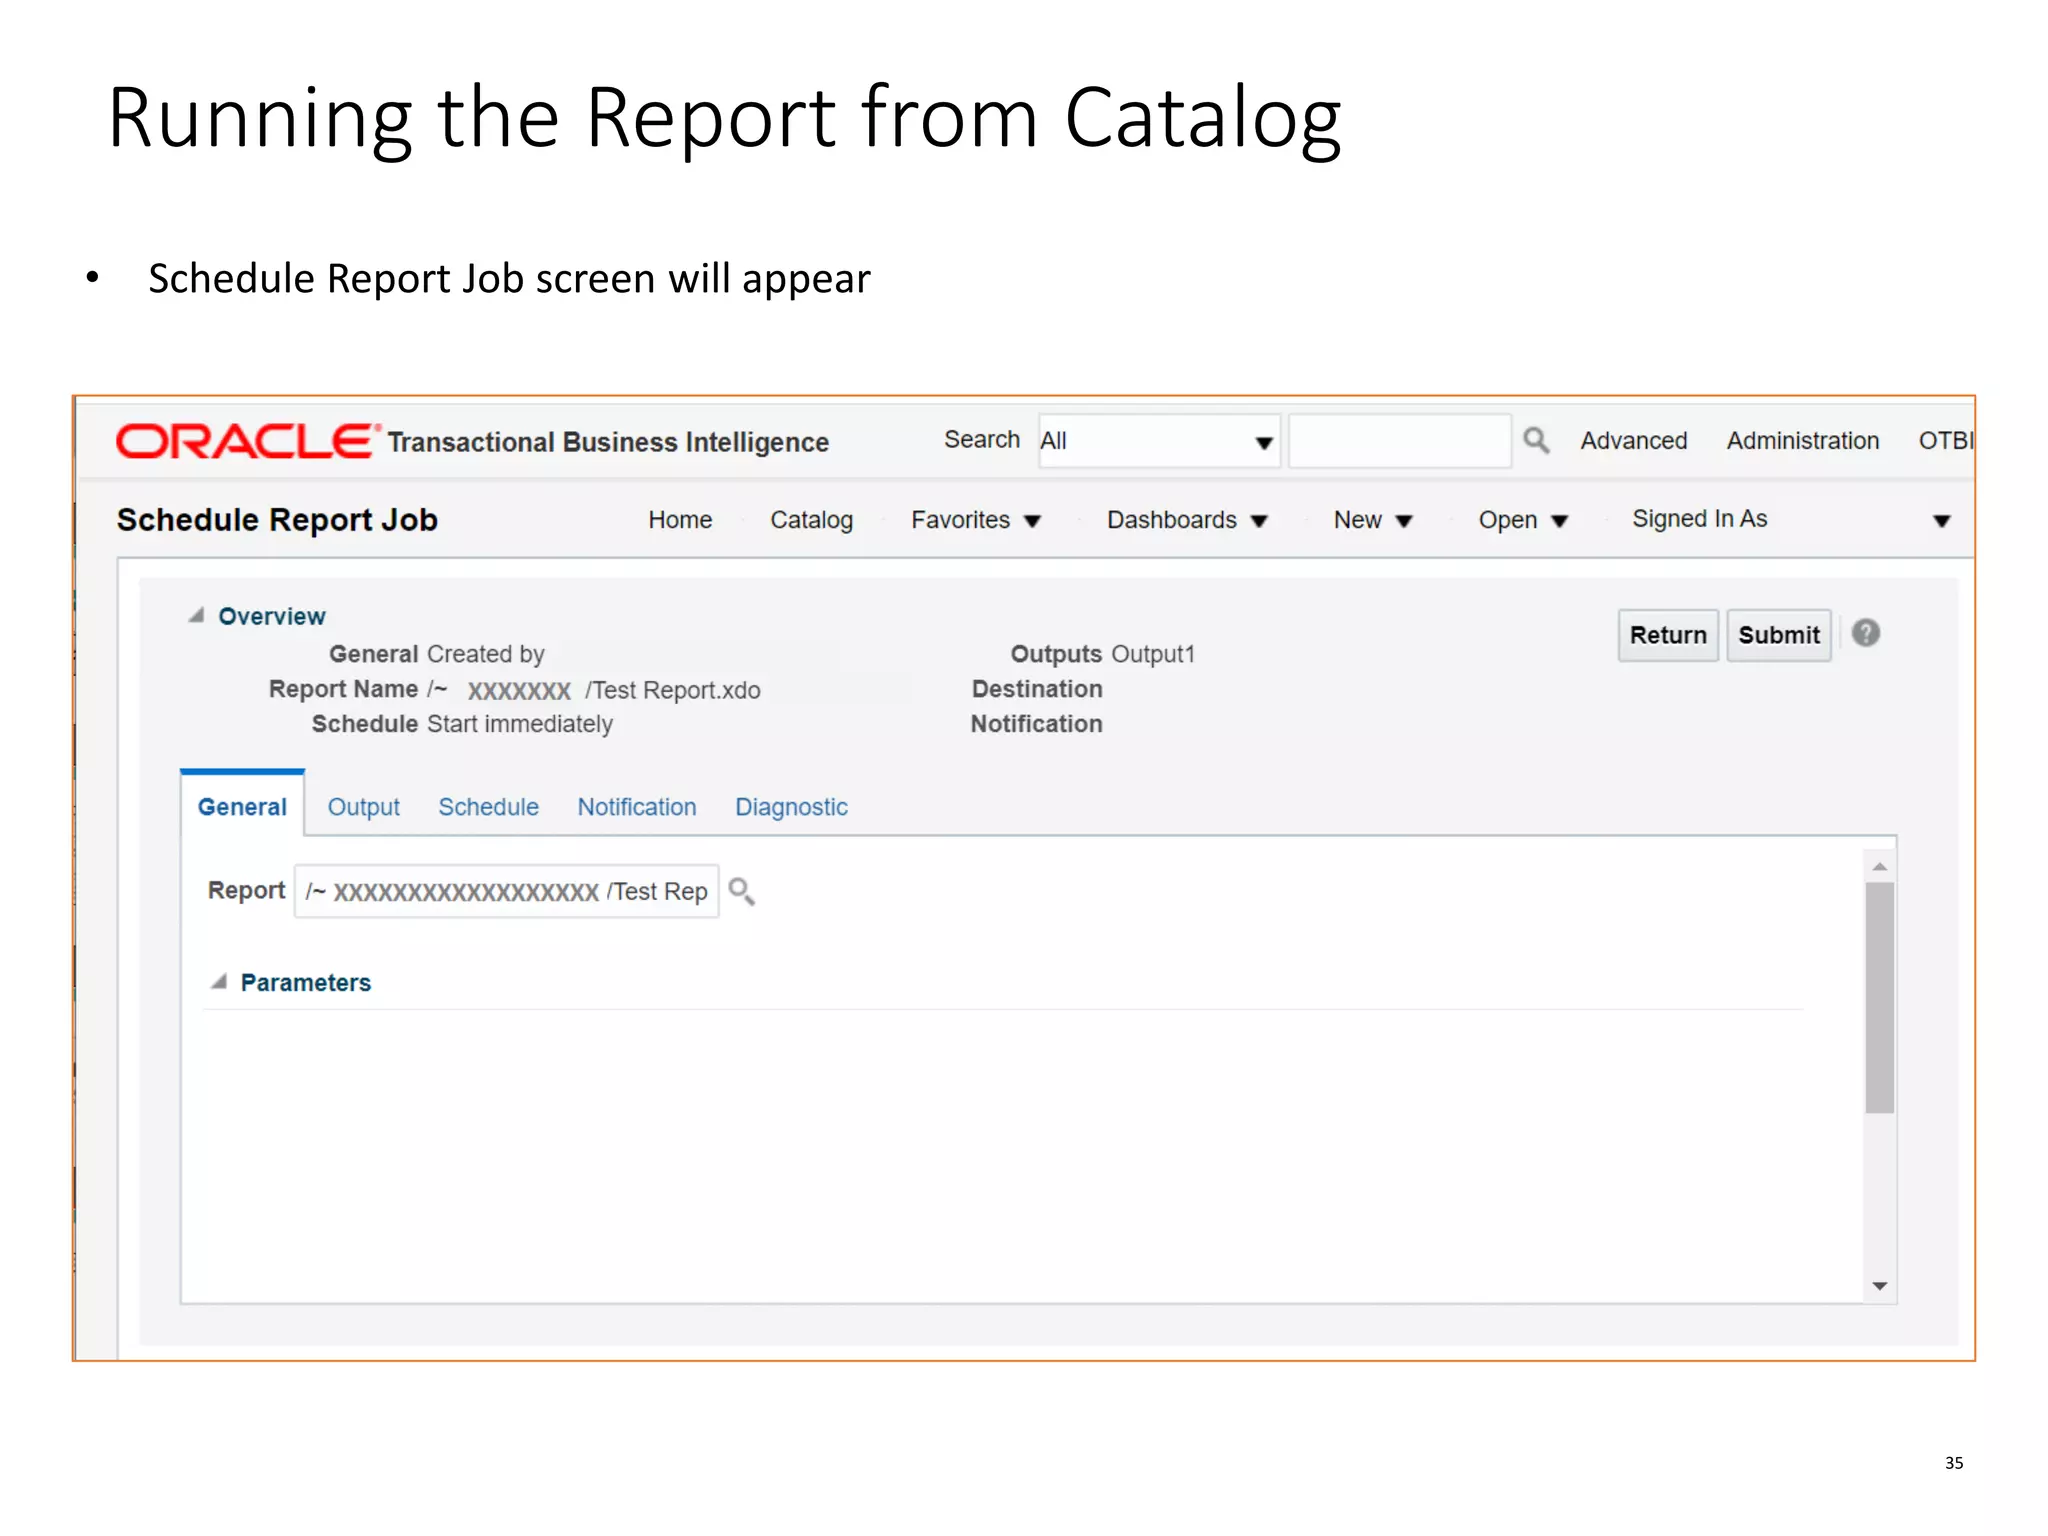Open Advanced search link
This screenshot has width=2048, height=1536.
point(1633,441)
